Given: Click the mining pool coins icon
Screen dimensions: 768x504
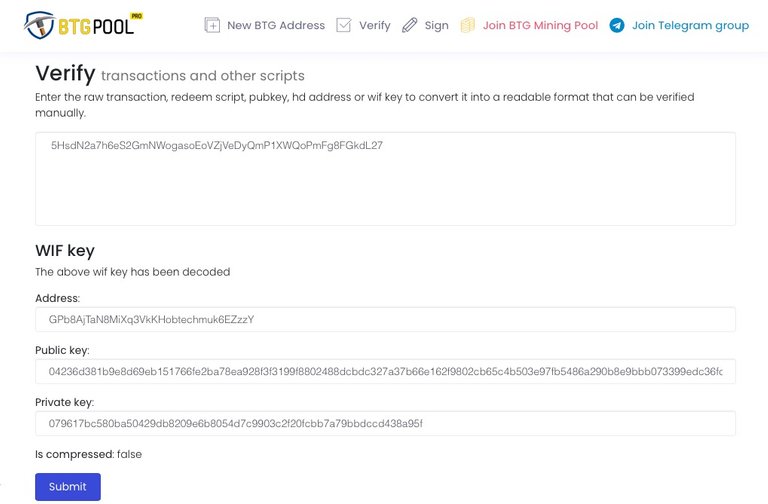Looking at the screenshot, I should pos(468,25).
